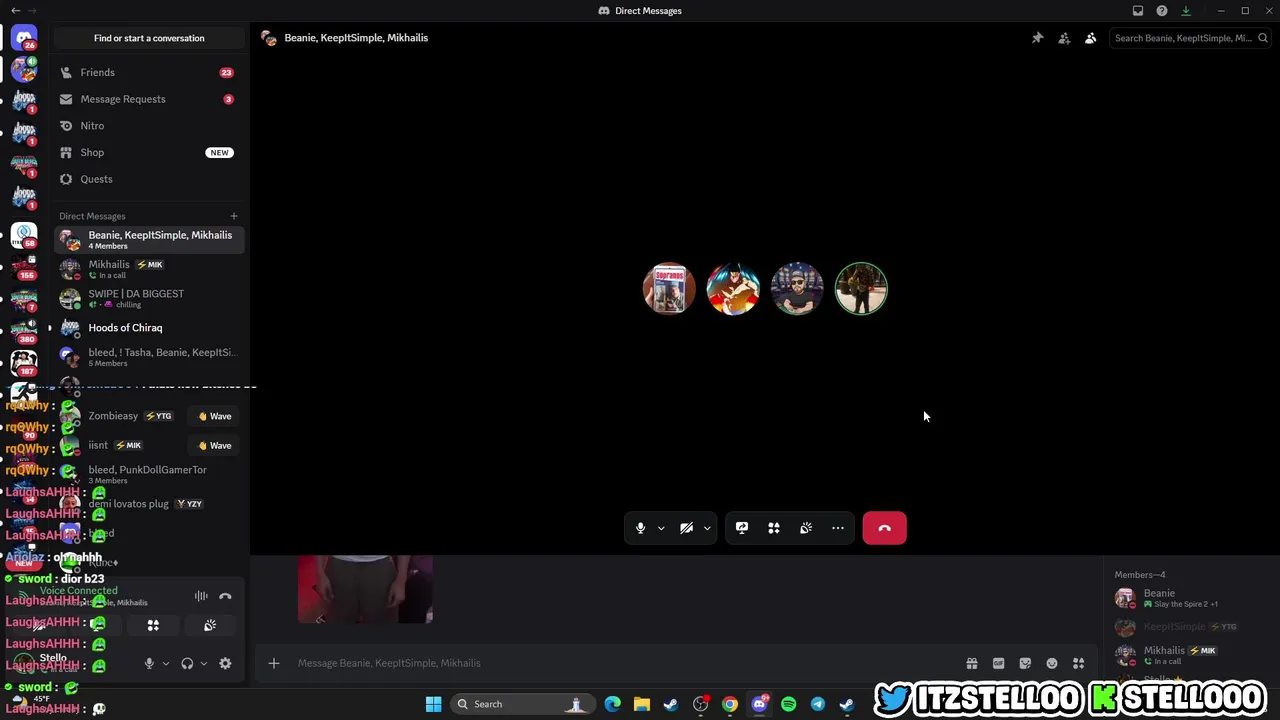Open User Settings gear icon

pos(225,663)
